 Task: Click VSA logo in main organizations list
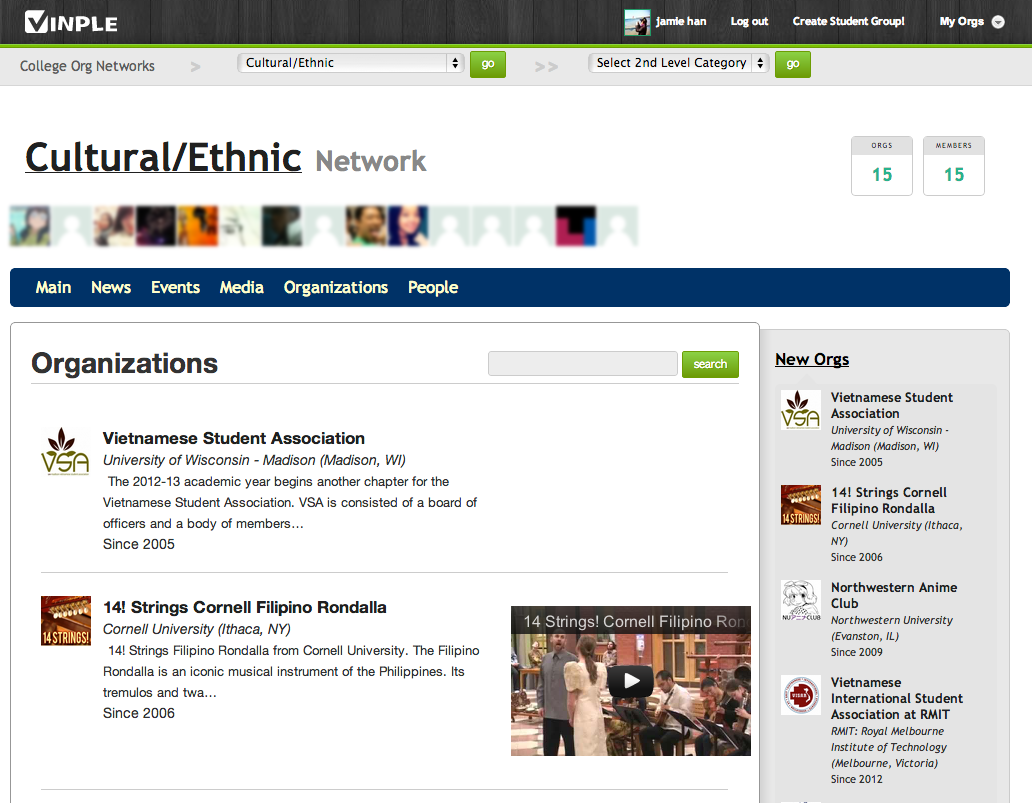pos(64,452)
